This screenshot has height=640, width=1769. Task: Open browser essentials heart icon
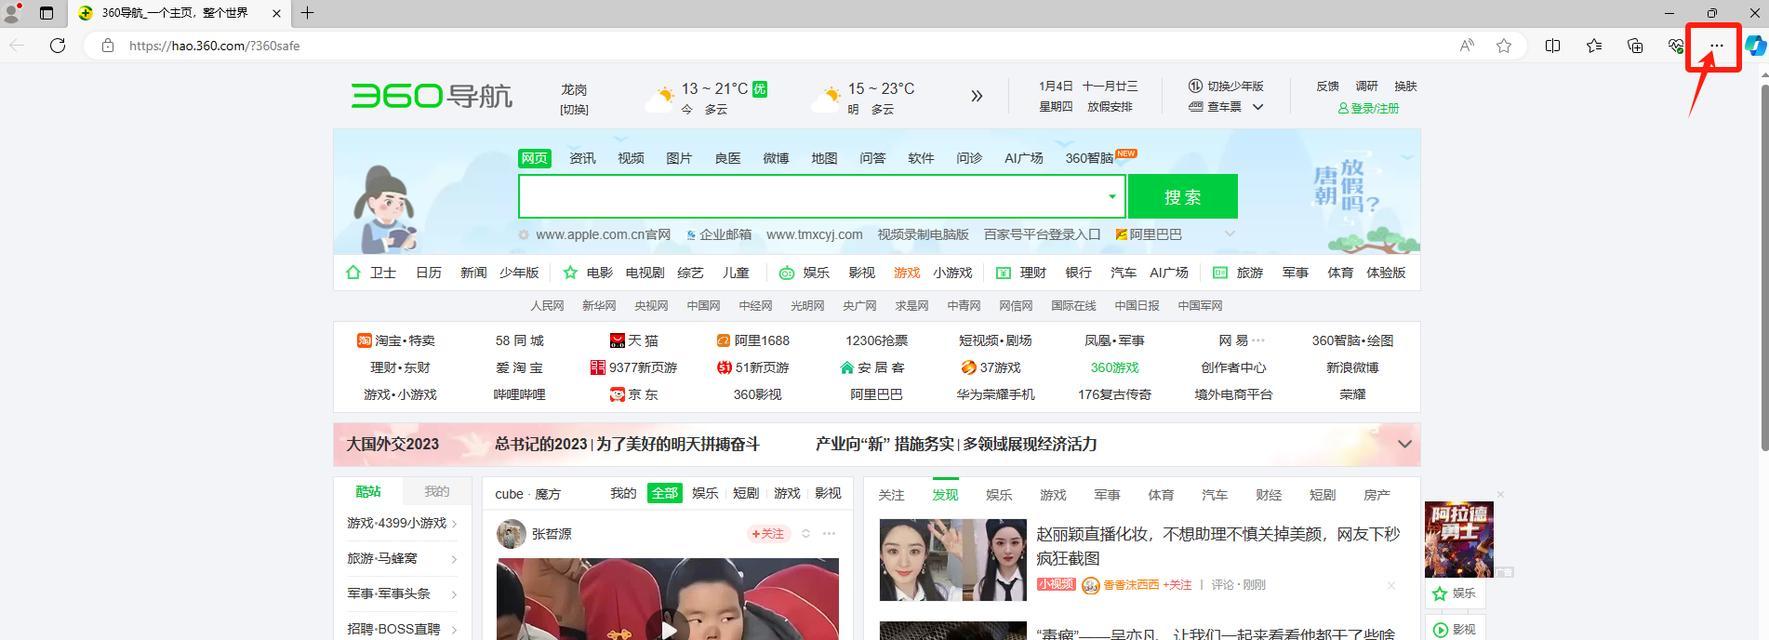pyautogui.click(x=1676, y=45)
